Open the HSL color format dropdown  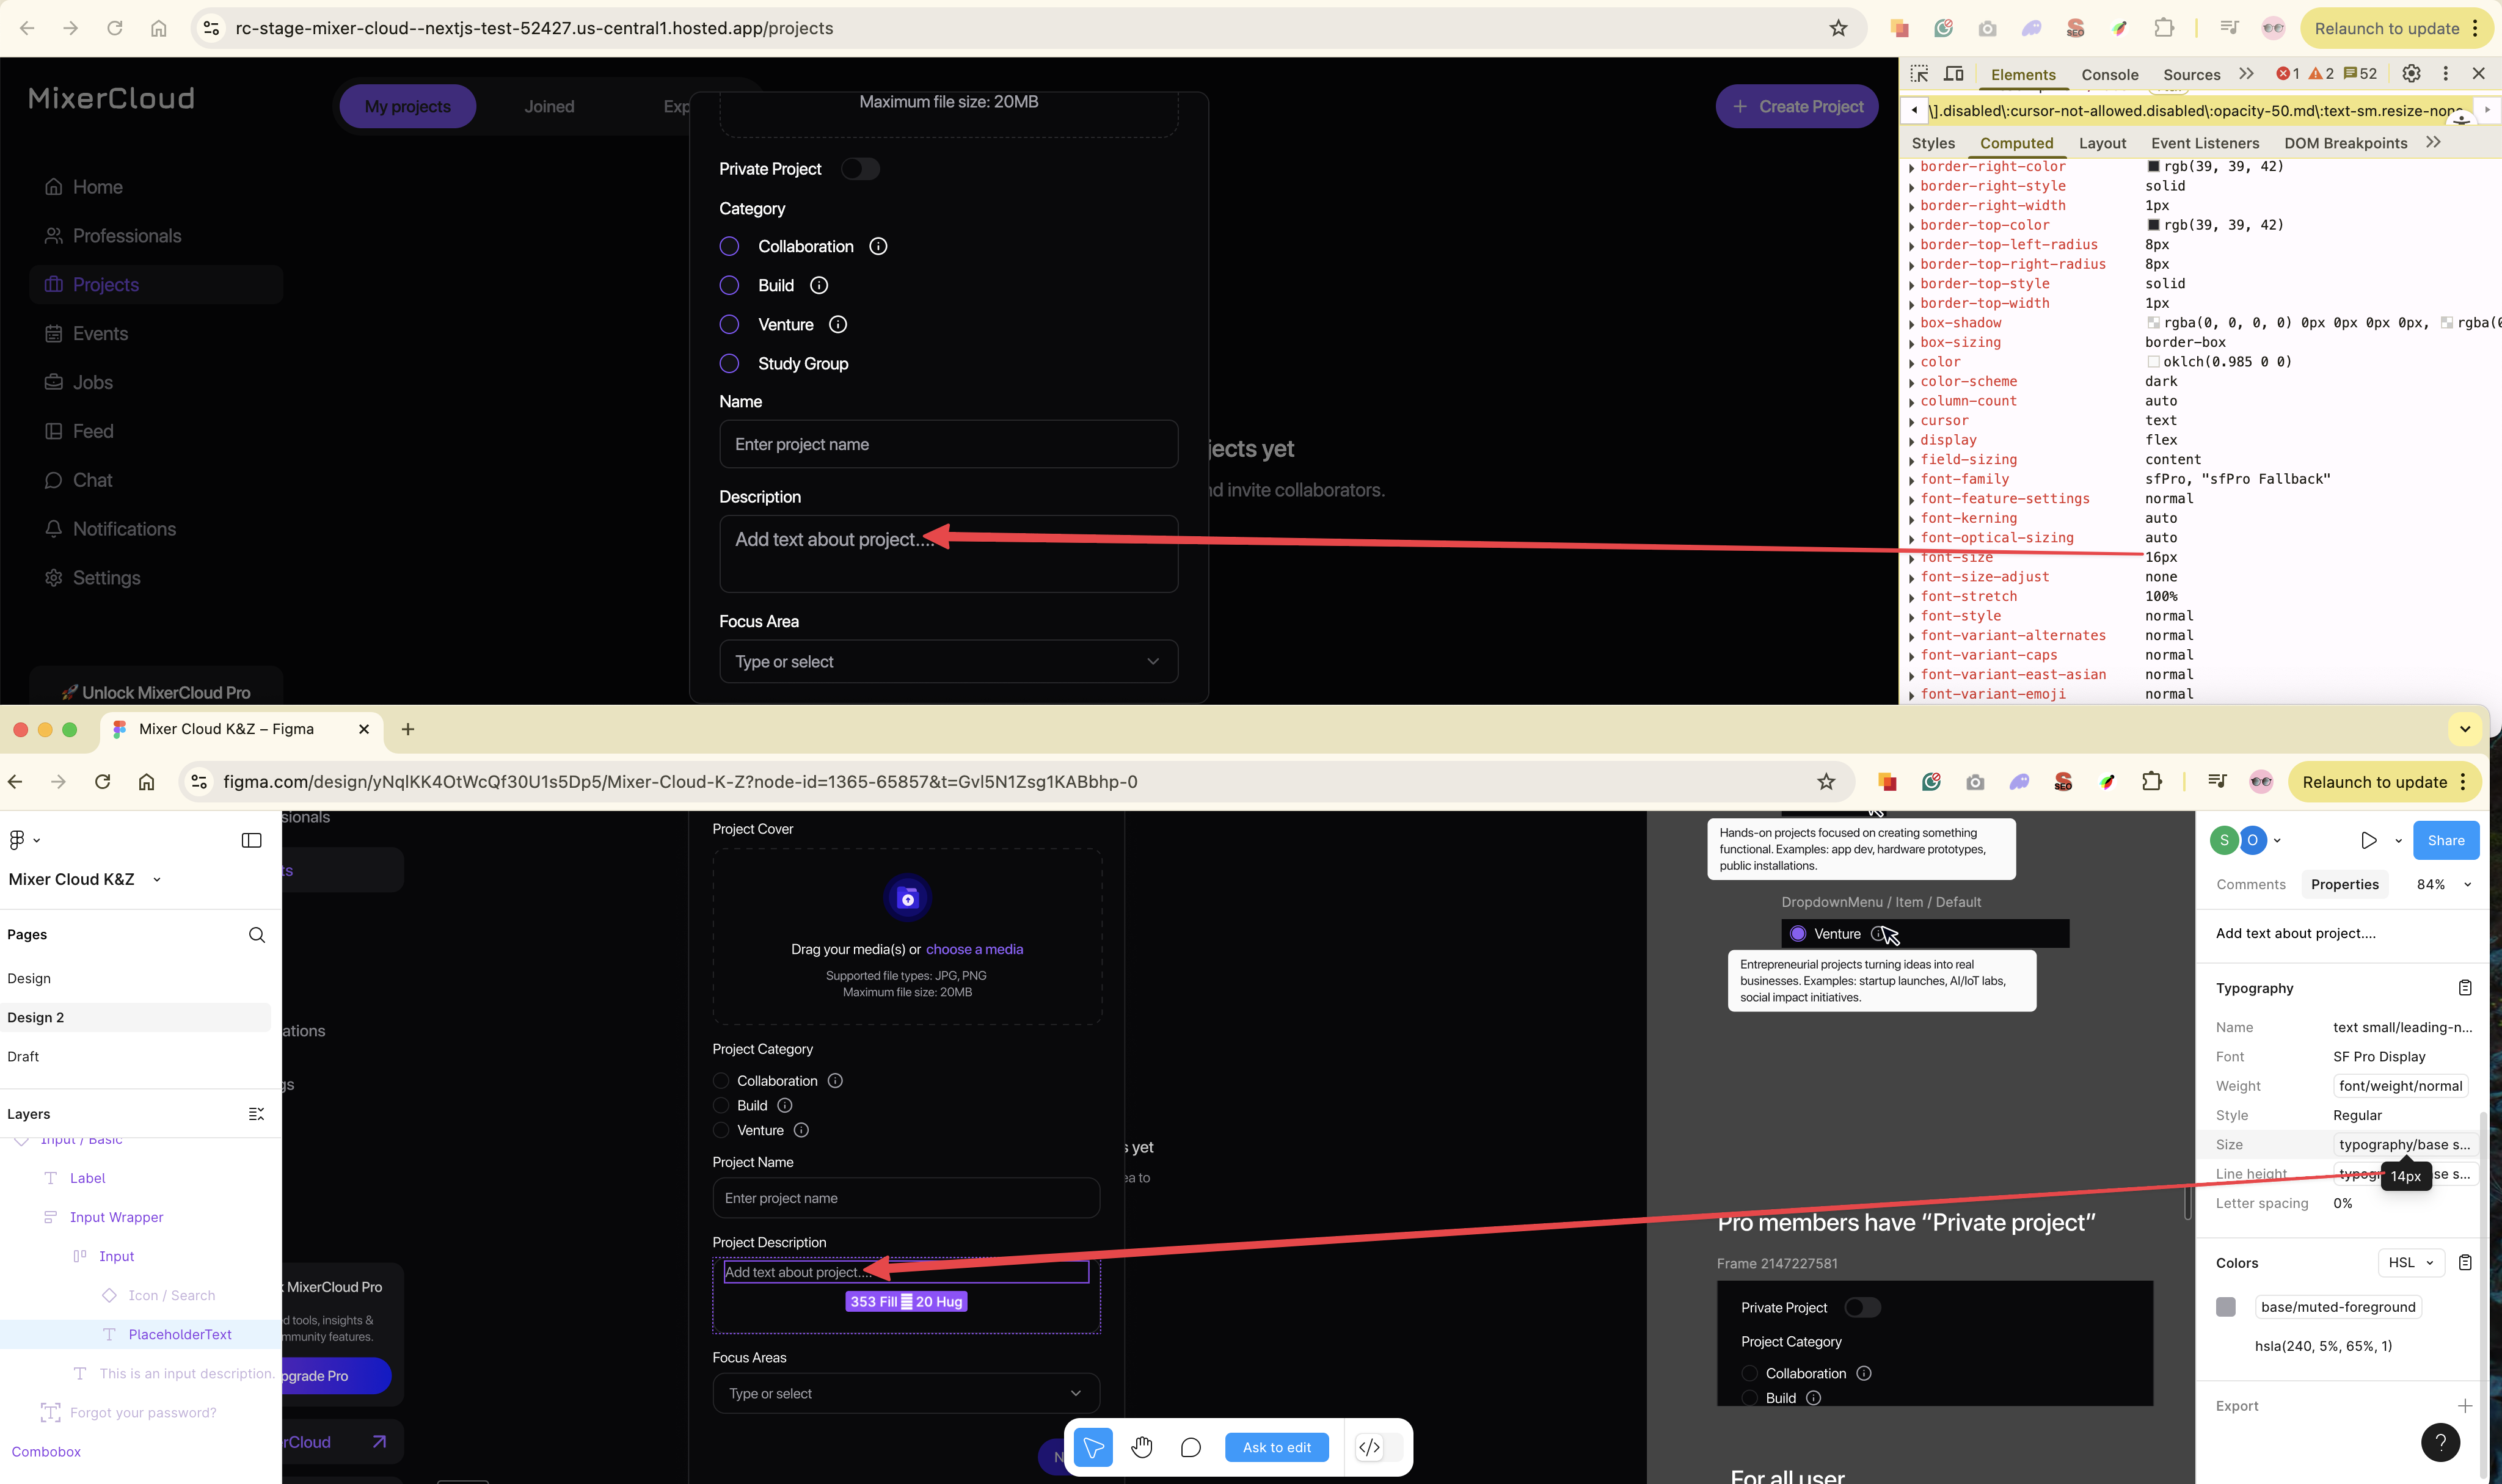pyautogui.click(x=2411, y=1262)
